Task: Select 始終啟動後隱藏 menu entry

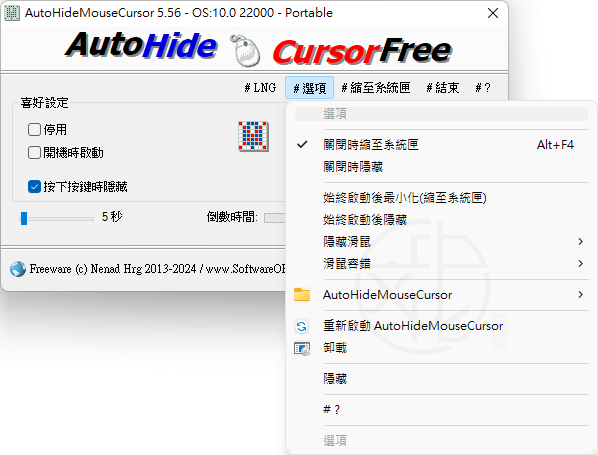Action: [x=441, y=220]
